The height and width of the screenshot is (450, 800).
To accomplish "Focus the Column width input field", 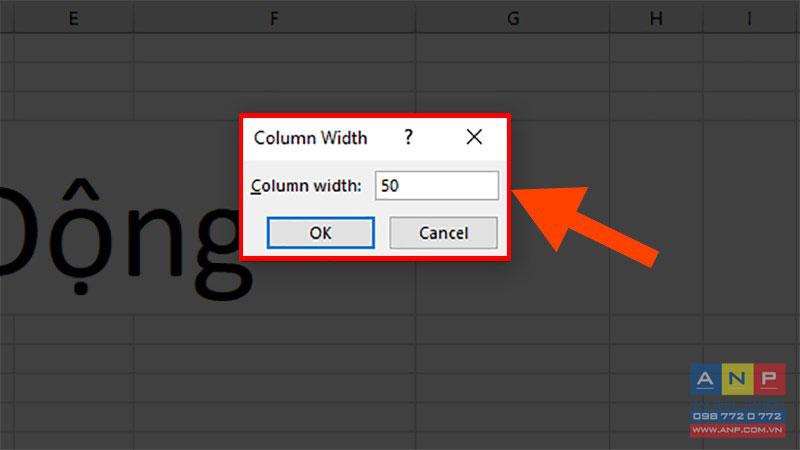I will [437, 185].
